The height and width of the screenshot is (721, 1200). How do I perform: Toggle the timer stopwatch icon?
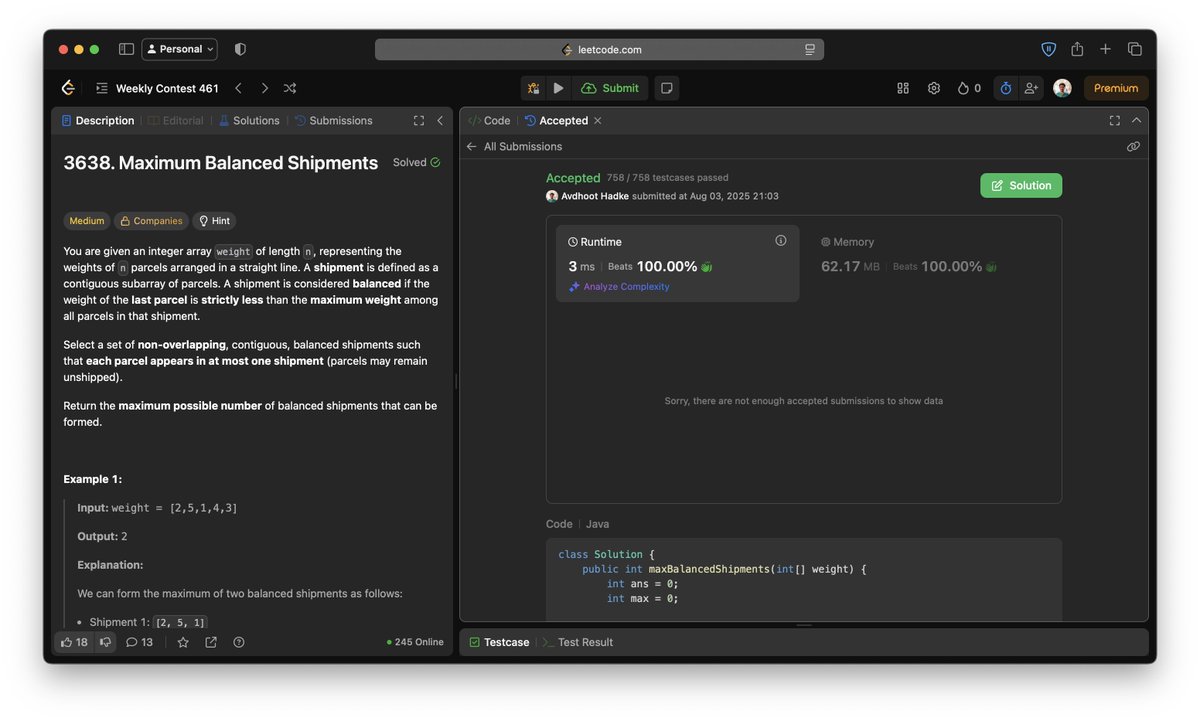pos(1006,88)
